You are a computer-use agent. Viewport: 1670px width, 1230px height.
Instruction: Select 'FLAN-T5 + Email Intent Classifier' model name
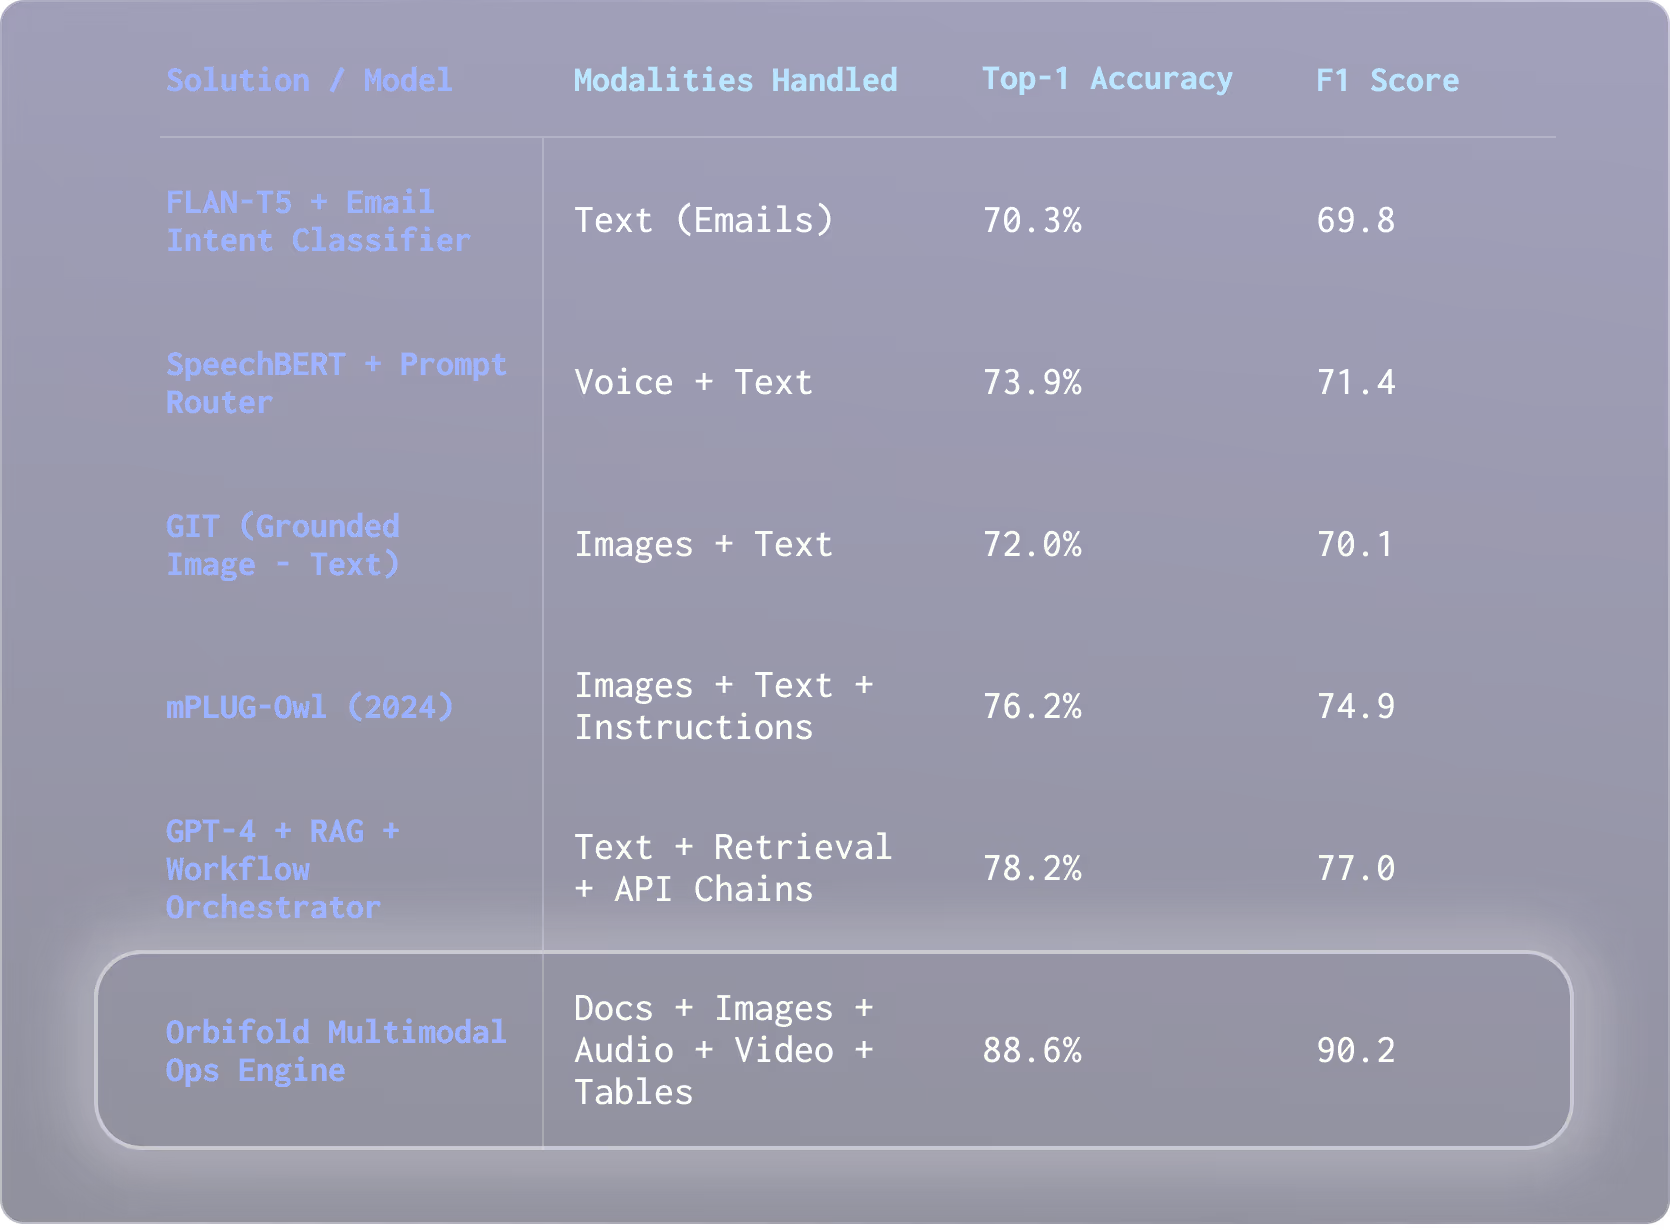point(318,221)
